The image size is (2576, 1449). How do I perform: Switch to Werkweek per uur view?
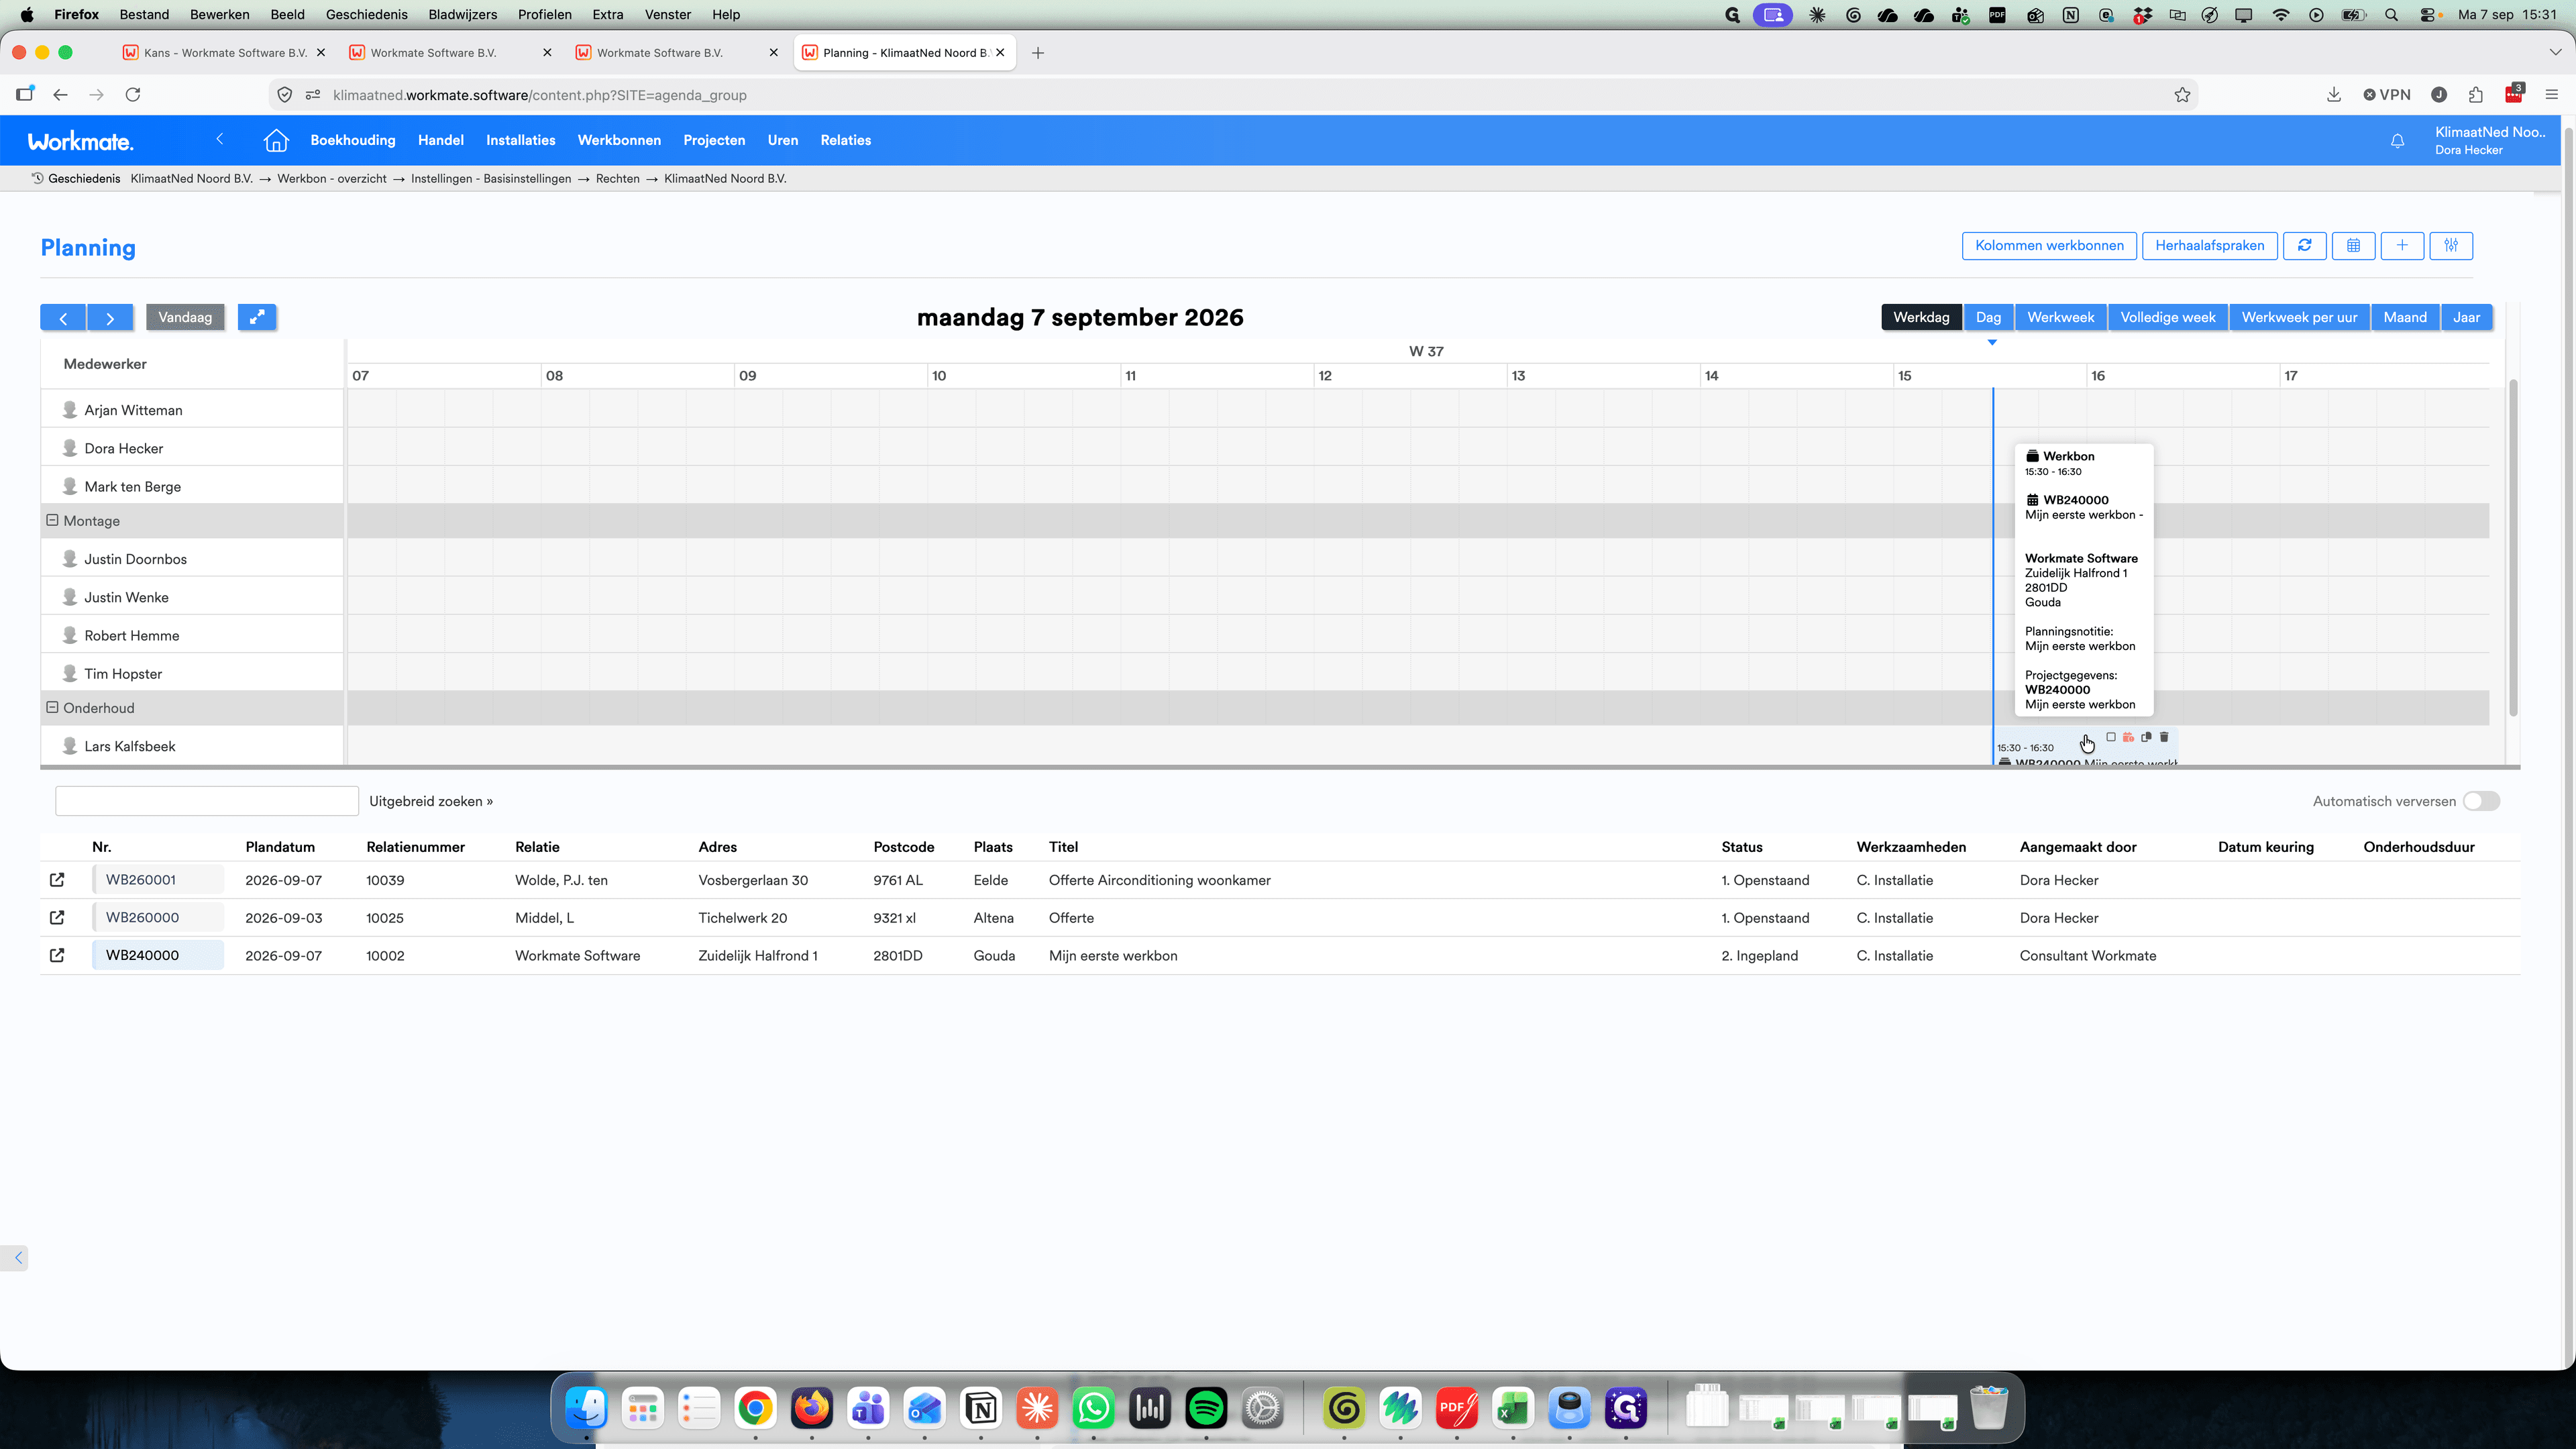point(2299,317)
